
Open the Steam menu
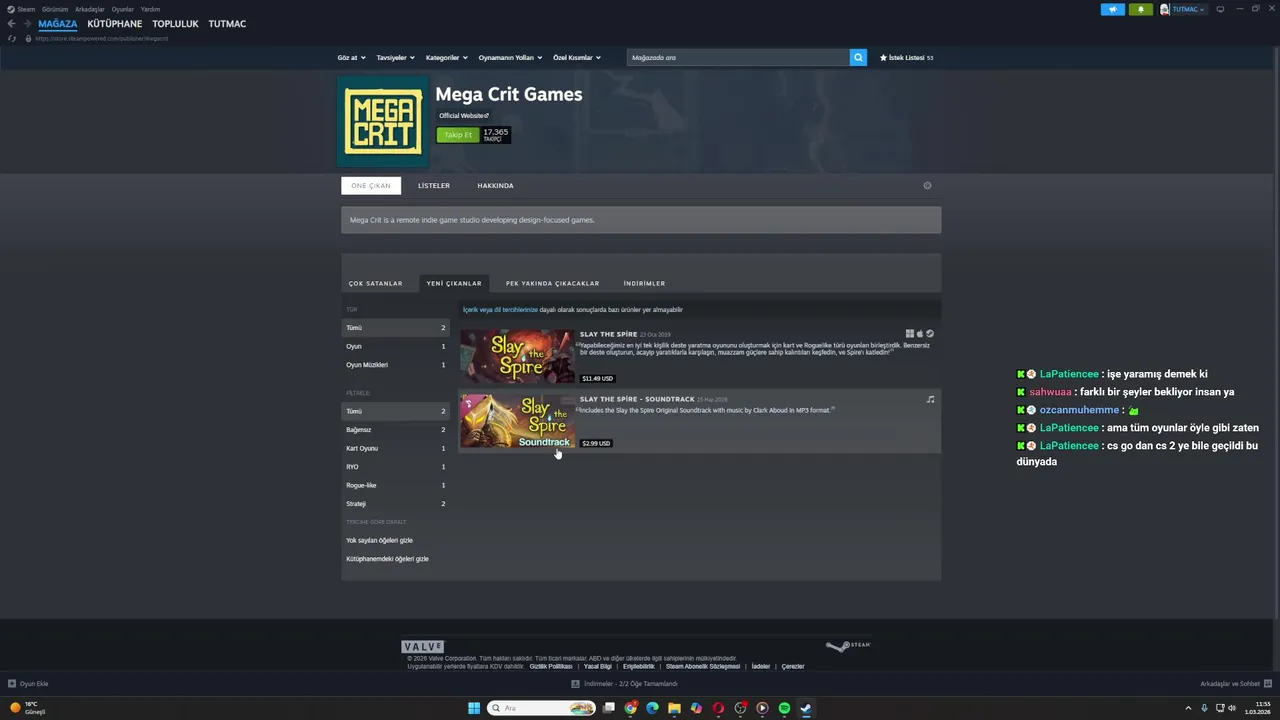pyautogui.click(x=21, y=9)
